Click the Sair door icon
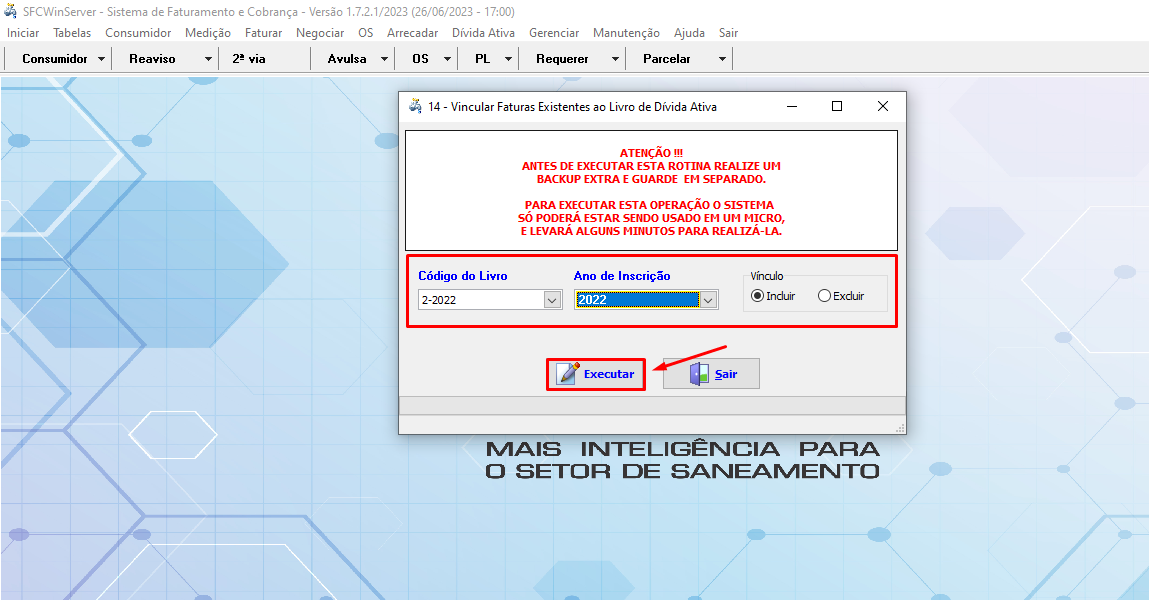 tap(699, 374)
